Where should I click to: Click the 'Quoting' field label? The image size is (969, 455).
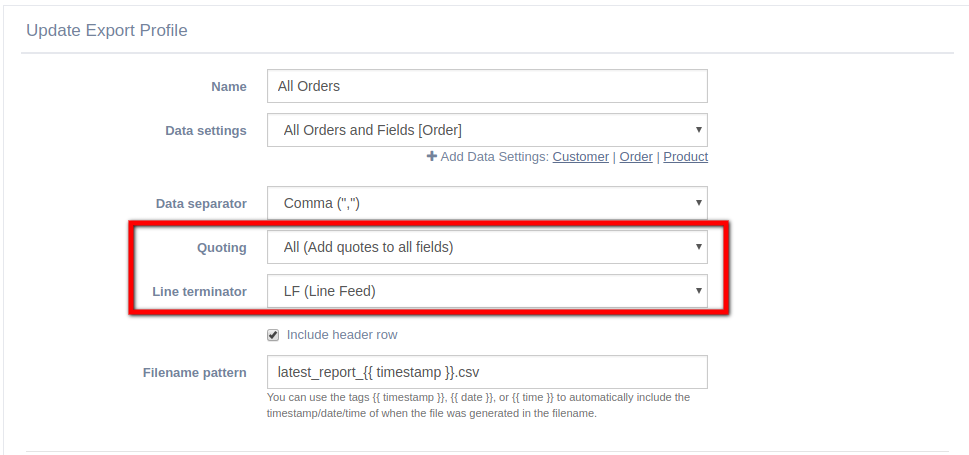coord(222,247)
